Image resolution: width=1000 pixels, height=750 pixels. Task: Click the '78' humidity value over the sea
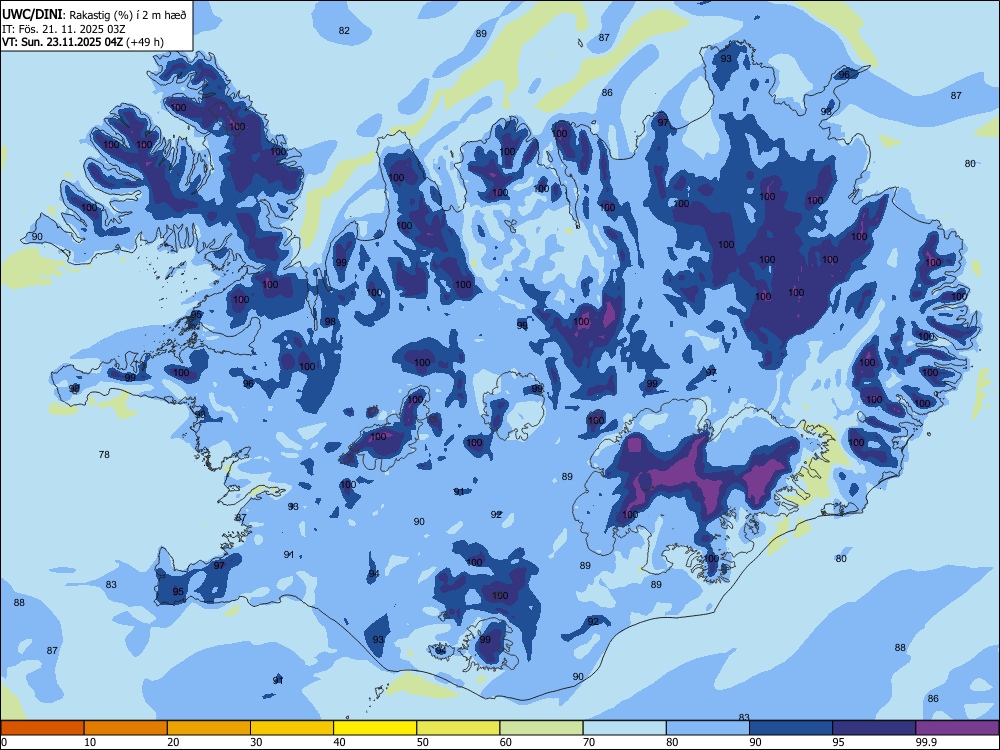coord(104,454)
